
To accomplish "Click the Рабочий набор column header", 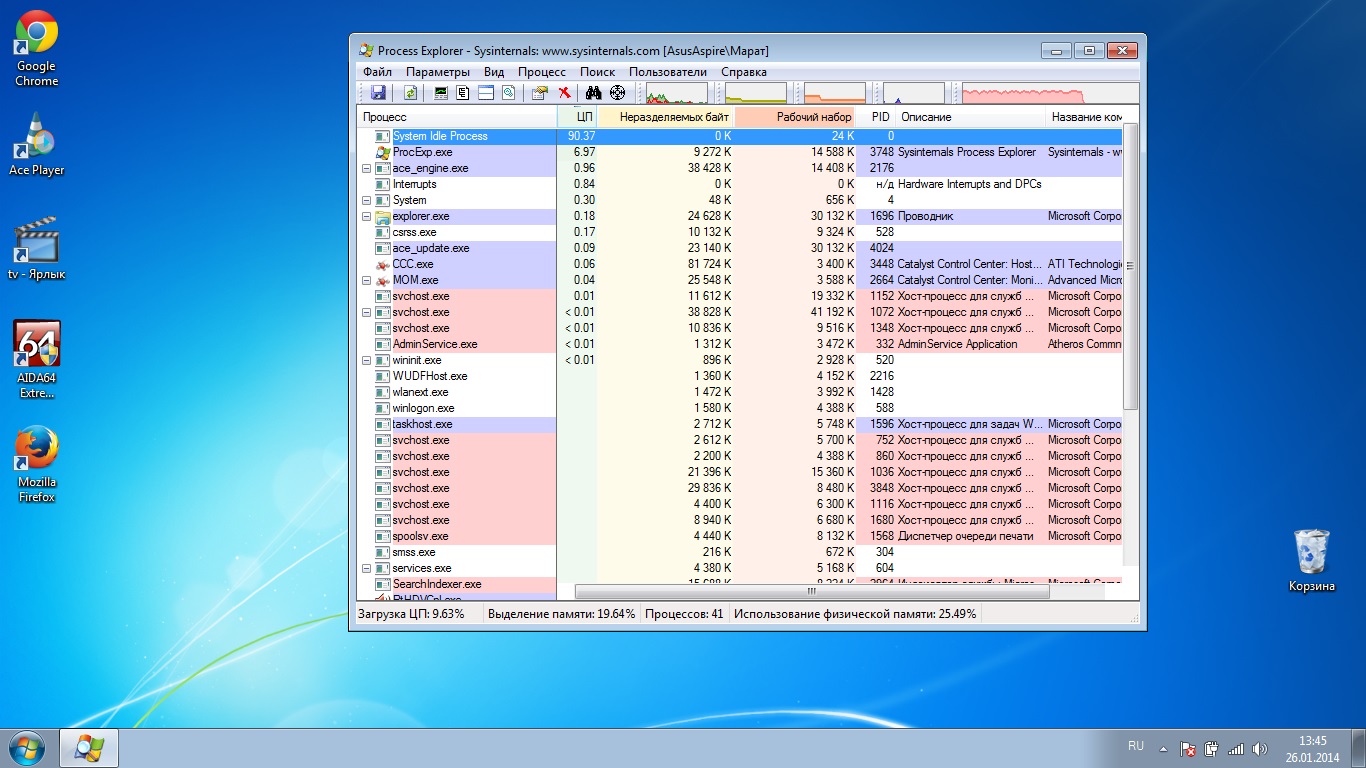I will coord(814,117).
